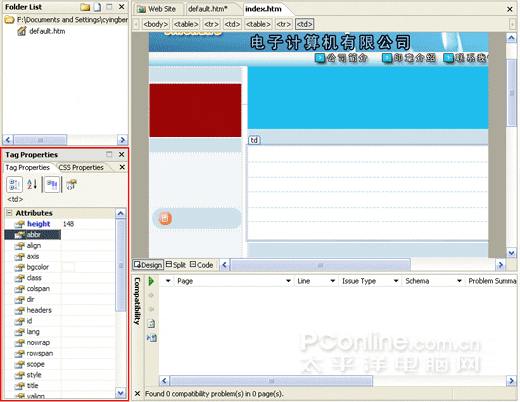Viewport: 520px width, 402px height.
Task: Switch to the CSS Properties tab
Action: click(81, 167)
